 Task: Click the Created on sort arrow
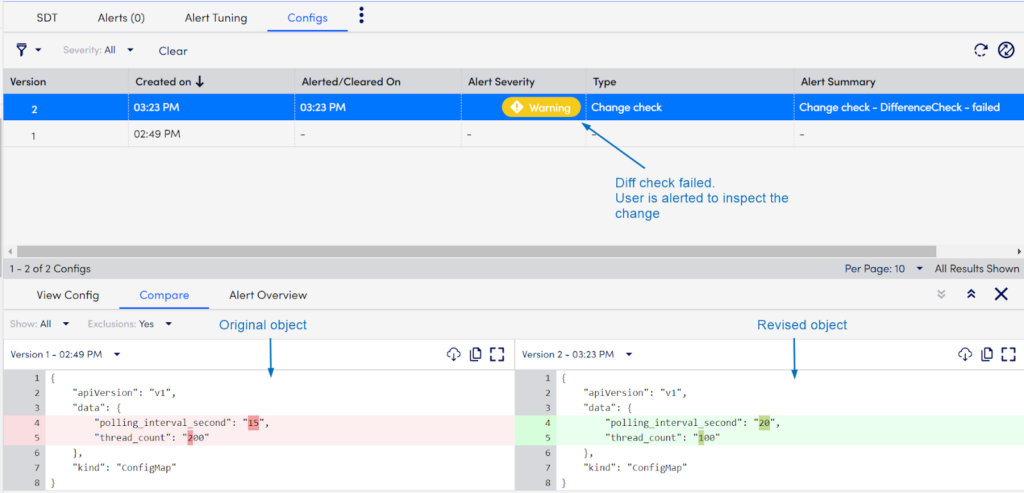(200, 82)
